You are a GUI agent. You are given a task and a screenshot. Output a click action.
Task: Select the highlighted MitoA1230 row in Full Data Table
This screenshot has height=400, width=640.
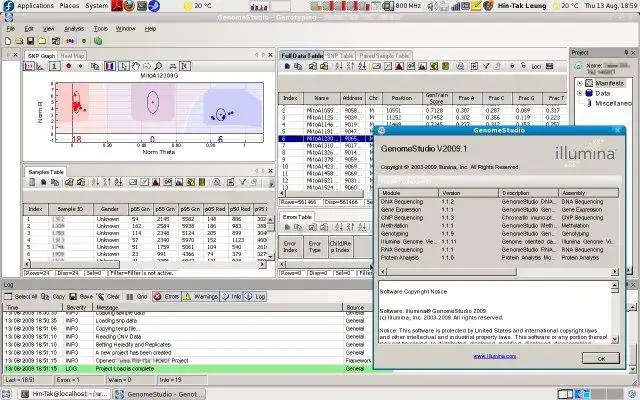click(x=326, y=139)
